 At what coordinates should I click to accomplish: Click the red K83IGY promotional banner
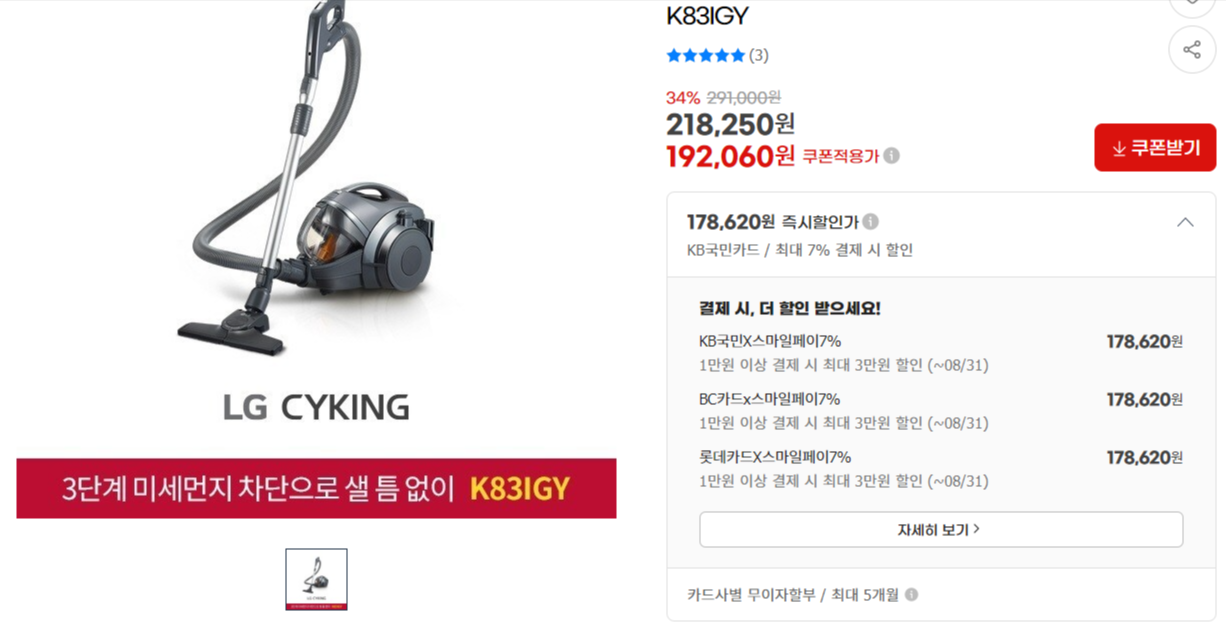(316, 488)
